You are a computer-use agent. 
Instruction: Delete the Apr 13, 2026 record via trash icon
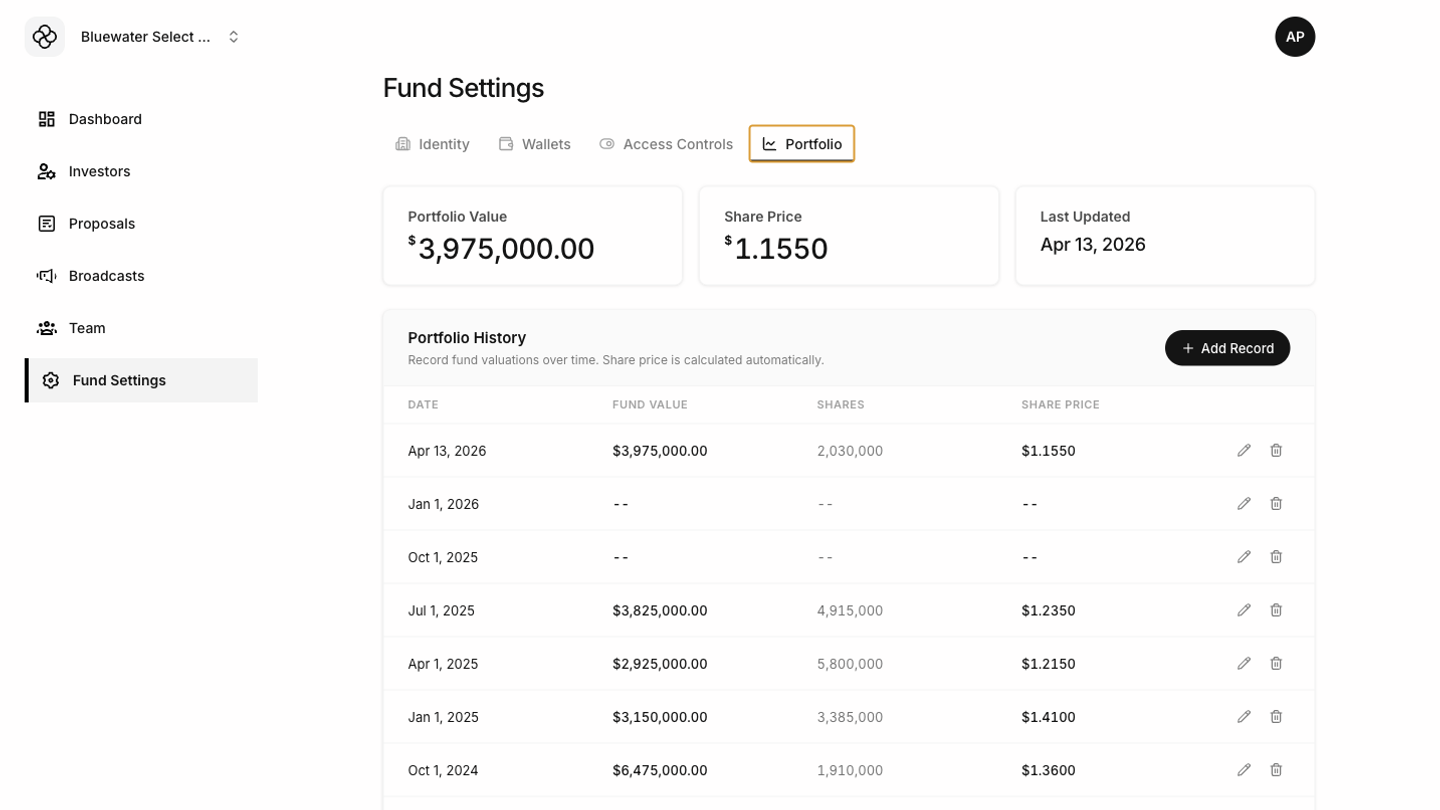1276,451
